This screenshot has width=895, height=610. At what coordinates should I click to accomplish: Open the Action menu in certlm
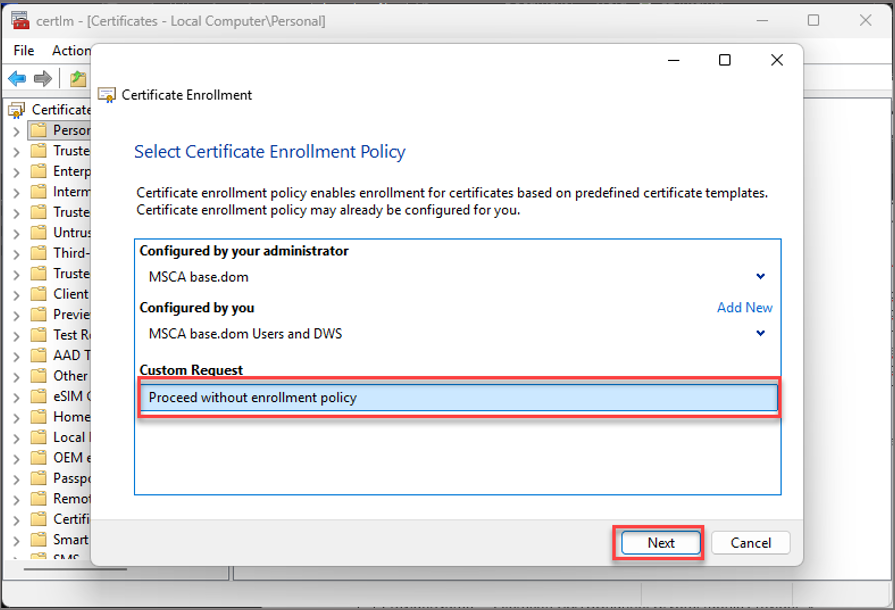coord(71,51)
